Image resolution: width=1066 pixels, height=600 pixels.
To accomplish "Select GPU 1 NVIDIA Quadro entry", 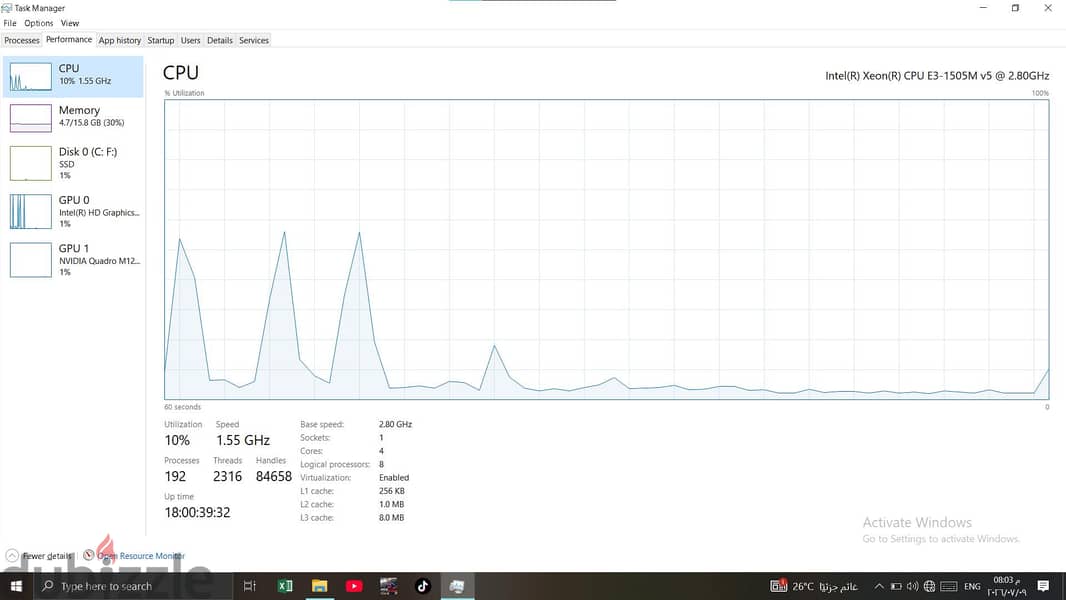I will point(73,260).
